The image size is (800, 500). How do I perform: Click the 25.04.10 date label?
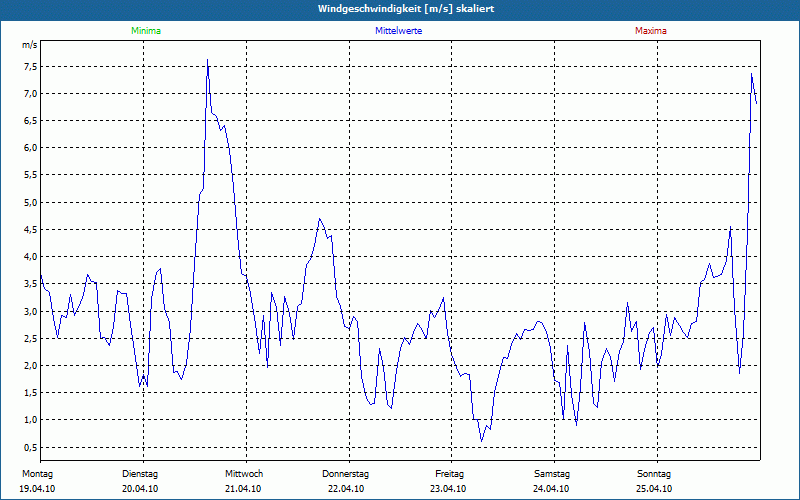tap(654, 489)
